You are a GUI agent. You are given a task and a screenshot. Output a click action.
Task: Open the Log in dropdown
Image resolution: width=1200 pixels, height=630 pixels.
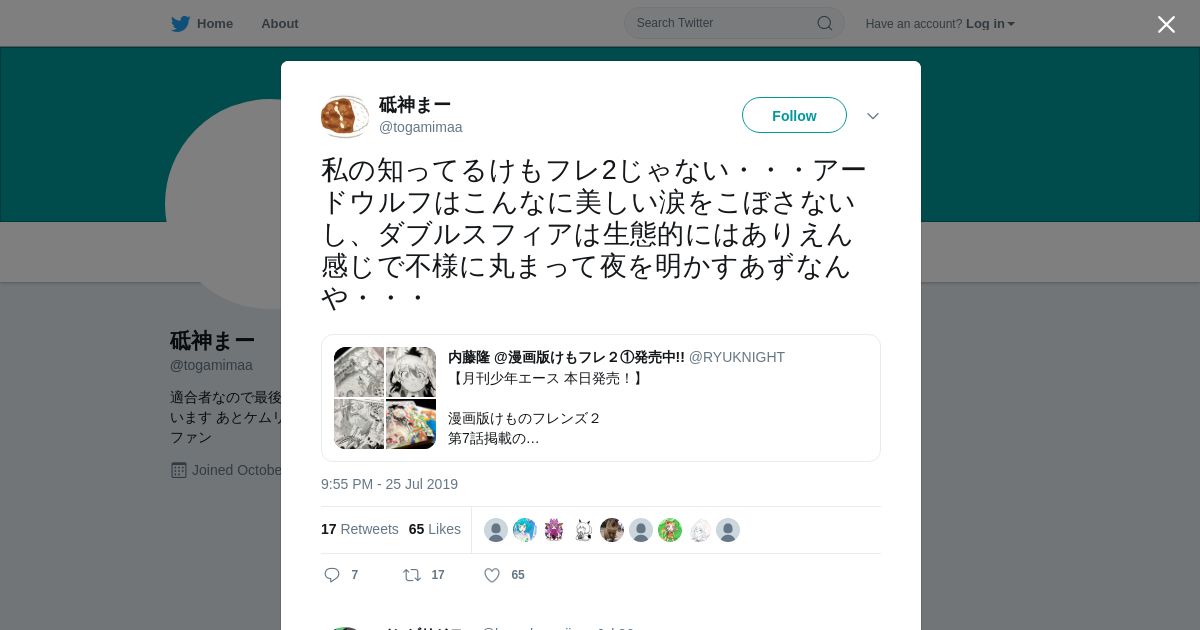(x=990, y=24)
